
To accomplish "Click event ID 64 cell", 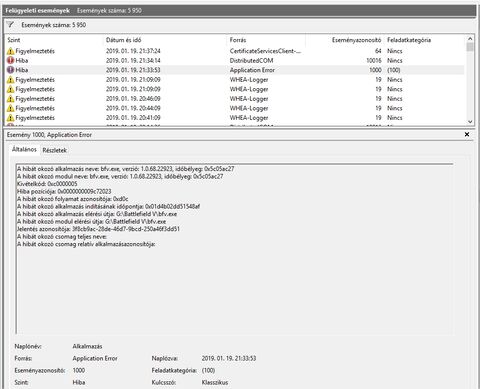I will point(378,51).
